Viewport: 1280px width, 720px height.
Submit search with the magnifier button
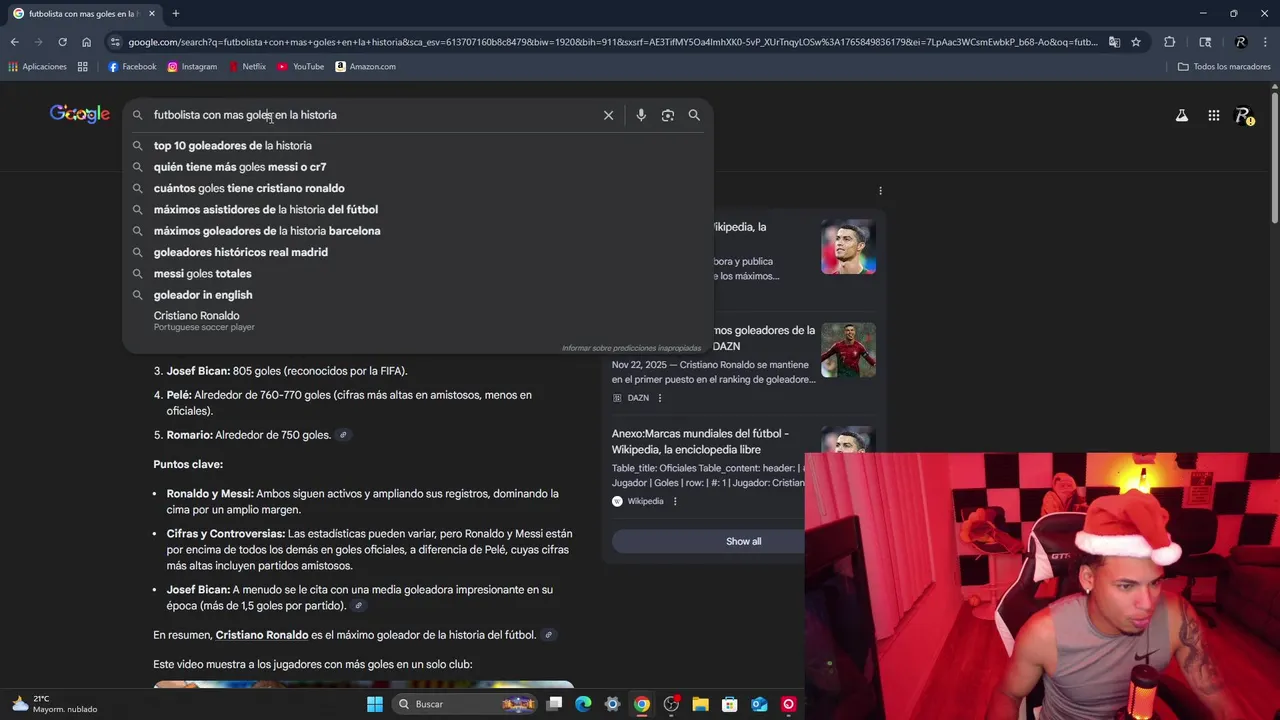click(x=694, y=115)
